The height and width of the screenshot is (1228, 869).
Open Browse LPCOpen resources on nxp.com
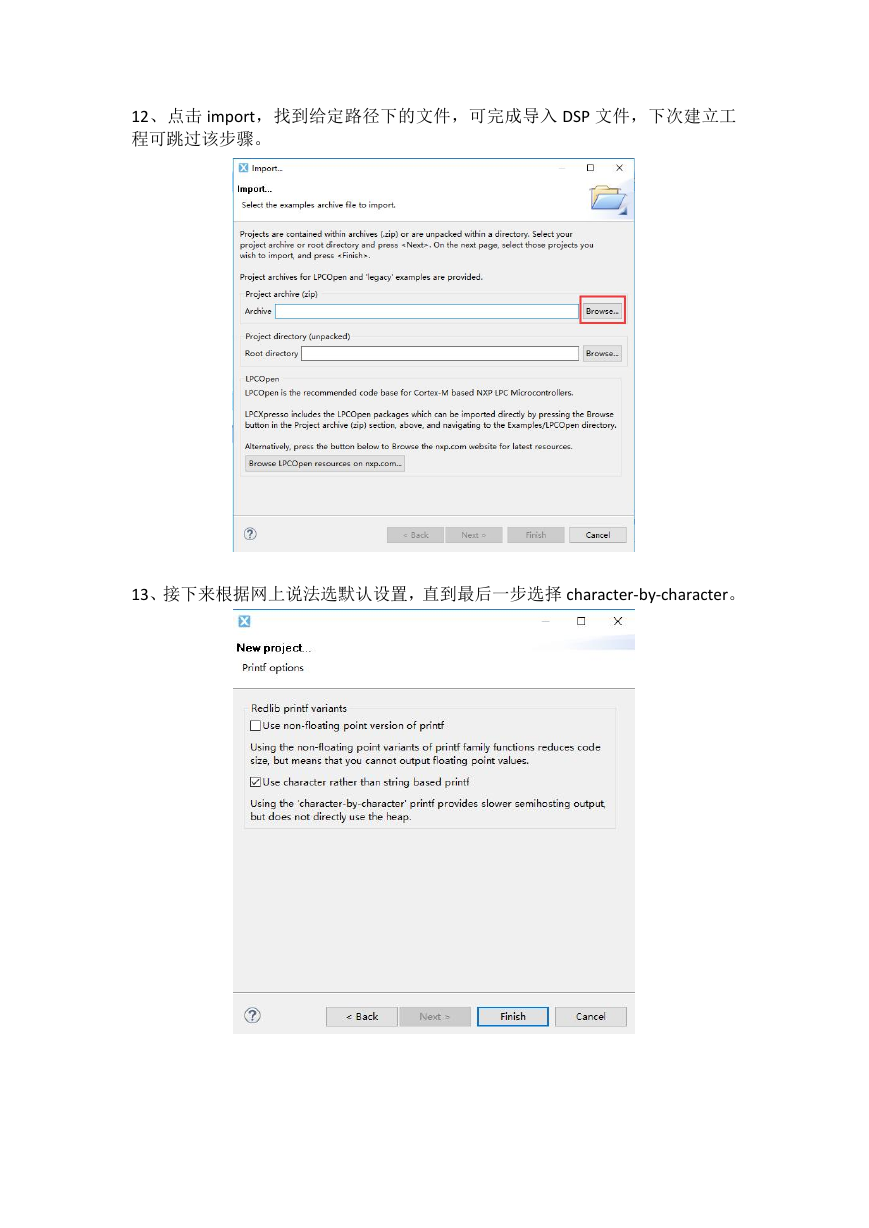click(325, 463)
